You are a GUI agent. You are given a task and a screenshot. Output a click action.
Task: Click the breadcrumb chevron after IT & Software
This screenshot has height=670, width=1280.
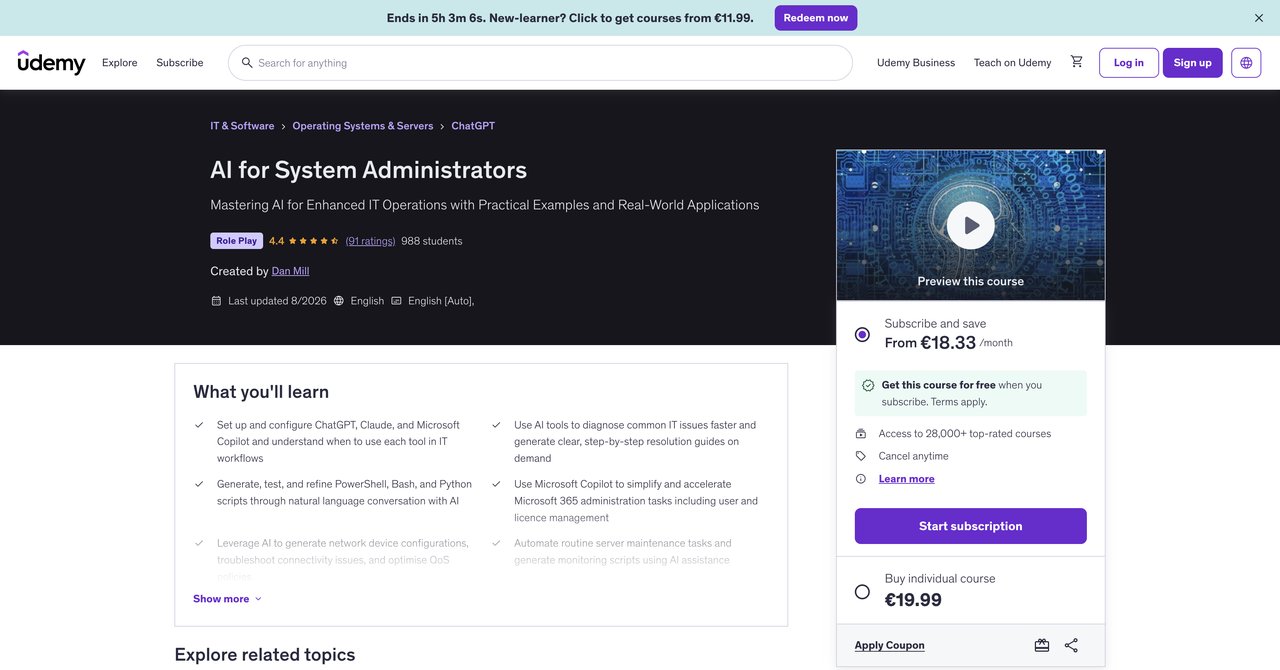pyautogui.click(x=283, y=126)
